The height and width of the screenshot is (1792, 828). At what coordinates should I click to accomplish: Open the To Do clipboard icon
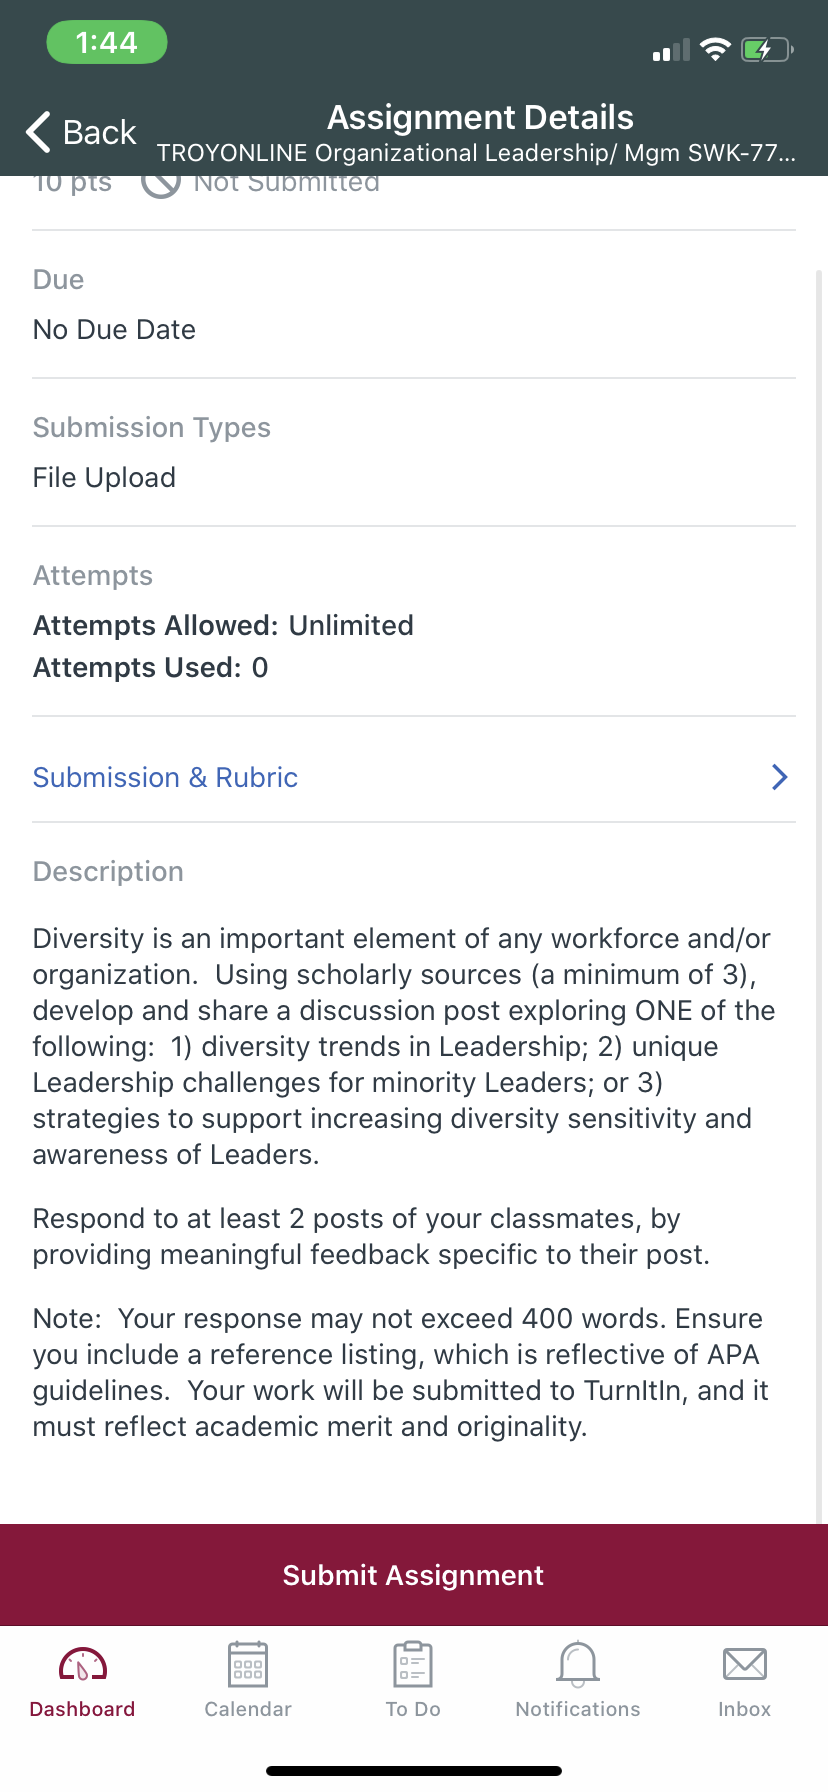coord(413,1665)
